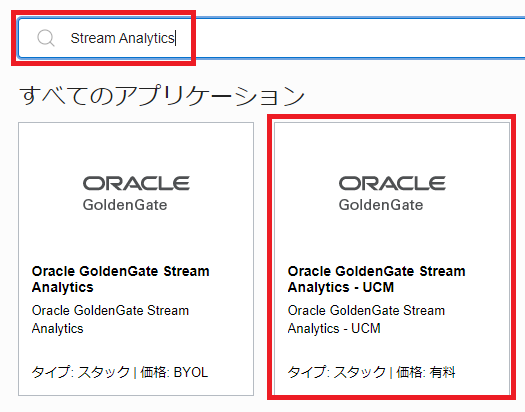The height and width of the screenshot is (412, 525).
Task: Click the ORACLE wordmark on the first card
Action: (x=136, y=183)
